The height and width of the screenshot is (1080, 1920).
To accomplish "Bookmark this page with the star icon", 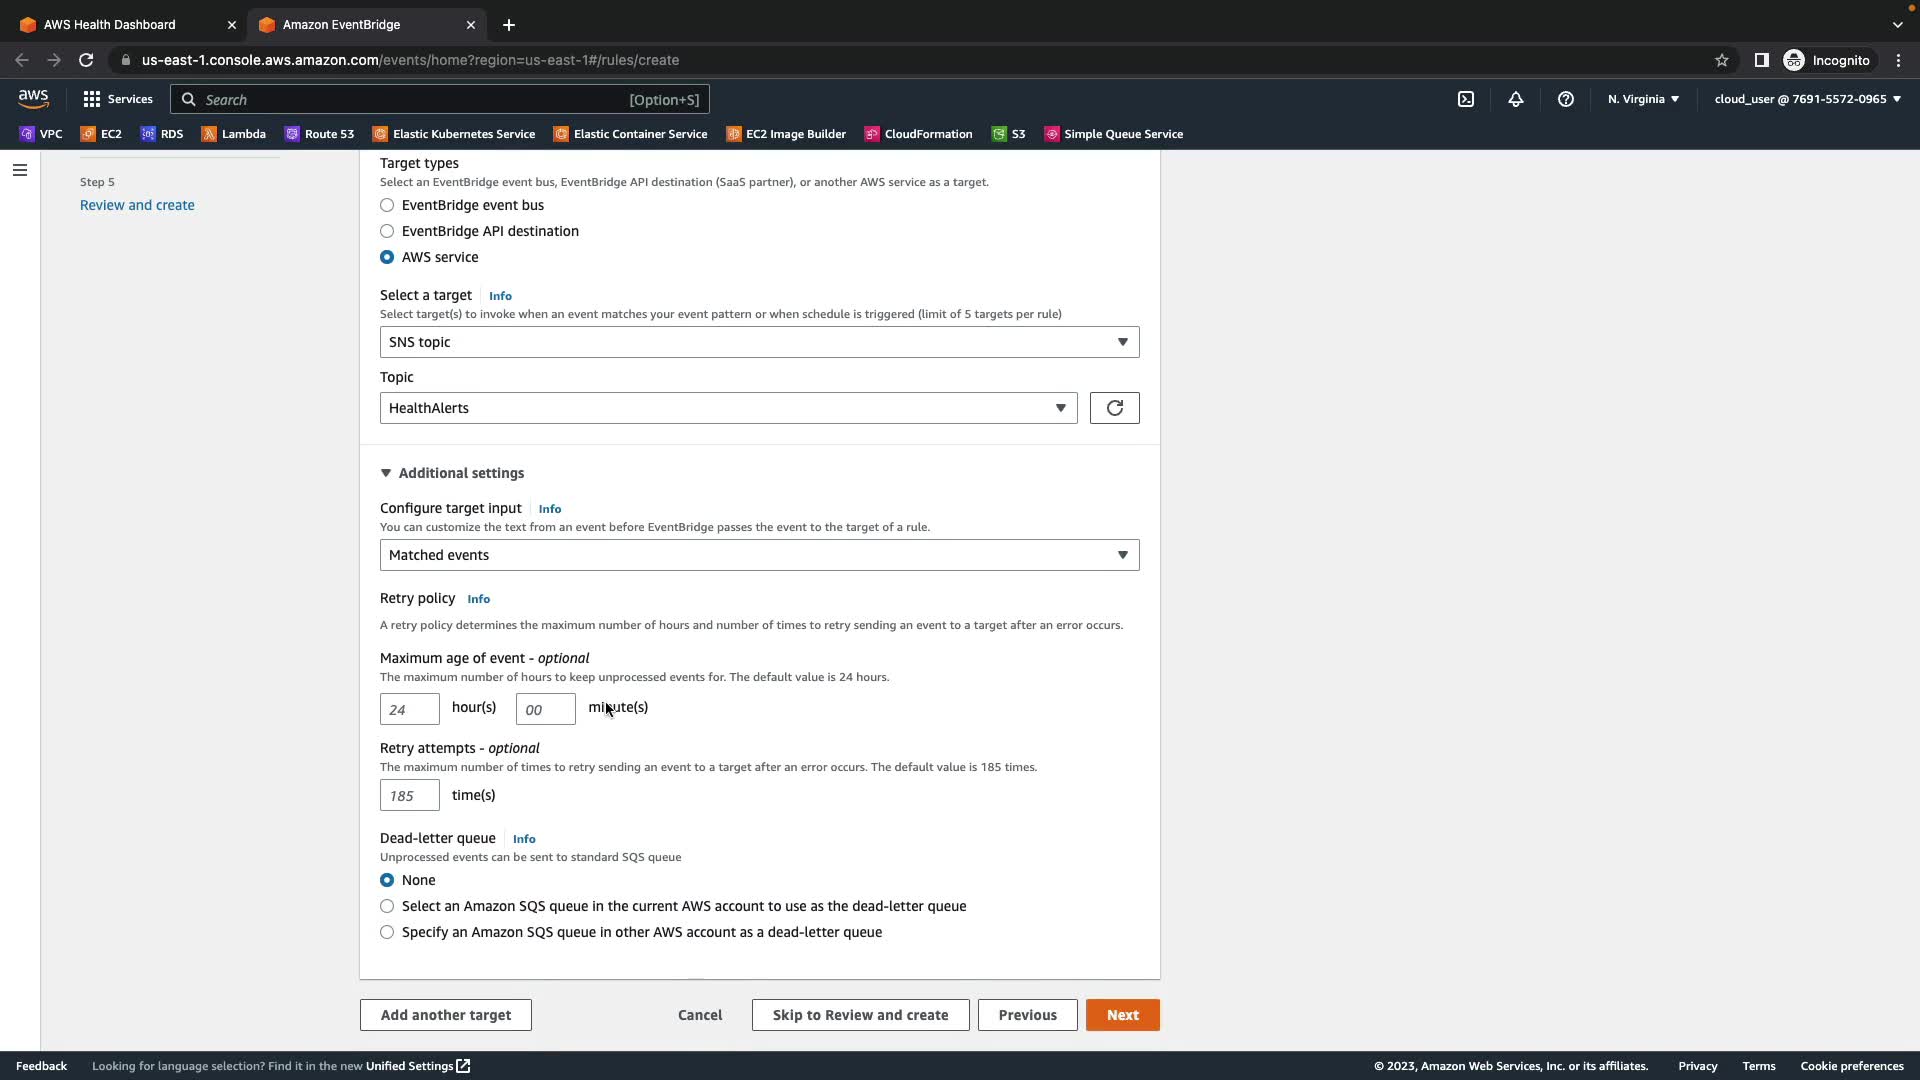I will point(1721,60).
